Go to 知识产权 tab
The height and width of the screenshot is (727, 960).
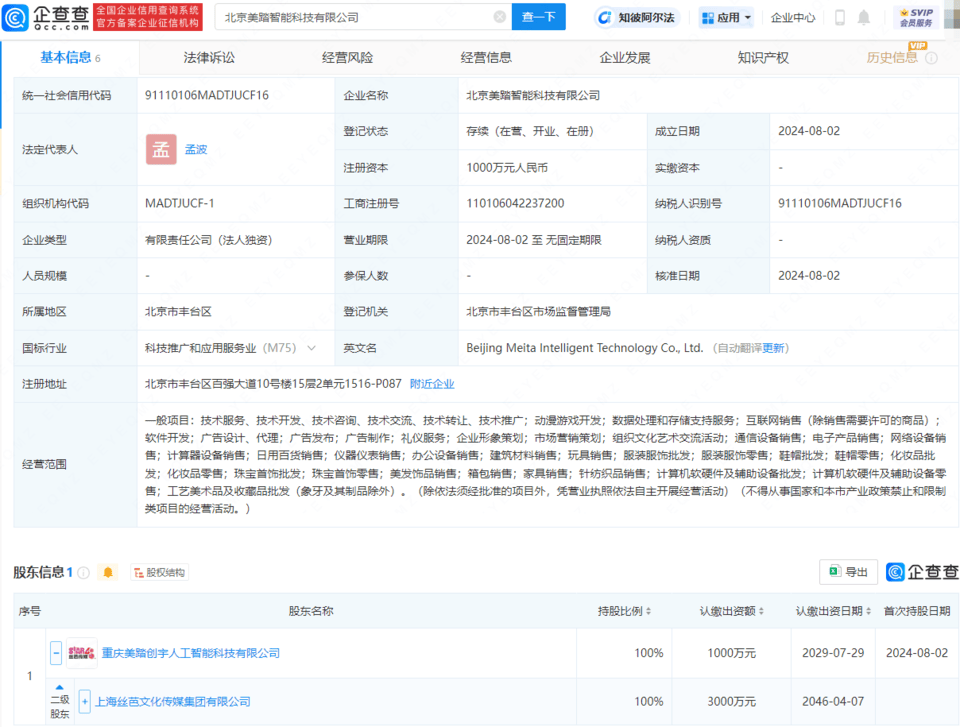pyautogui.click(x=763, y=58)
